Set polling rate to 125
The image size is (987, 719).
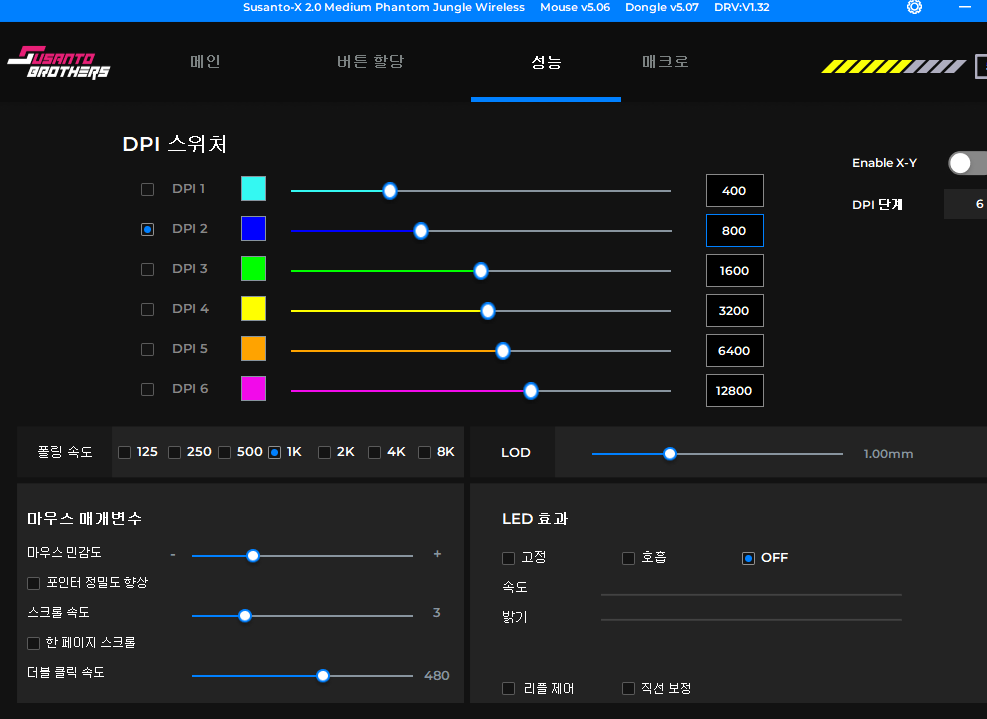pos(125,453)
